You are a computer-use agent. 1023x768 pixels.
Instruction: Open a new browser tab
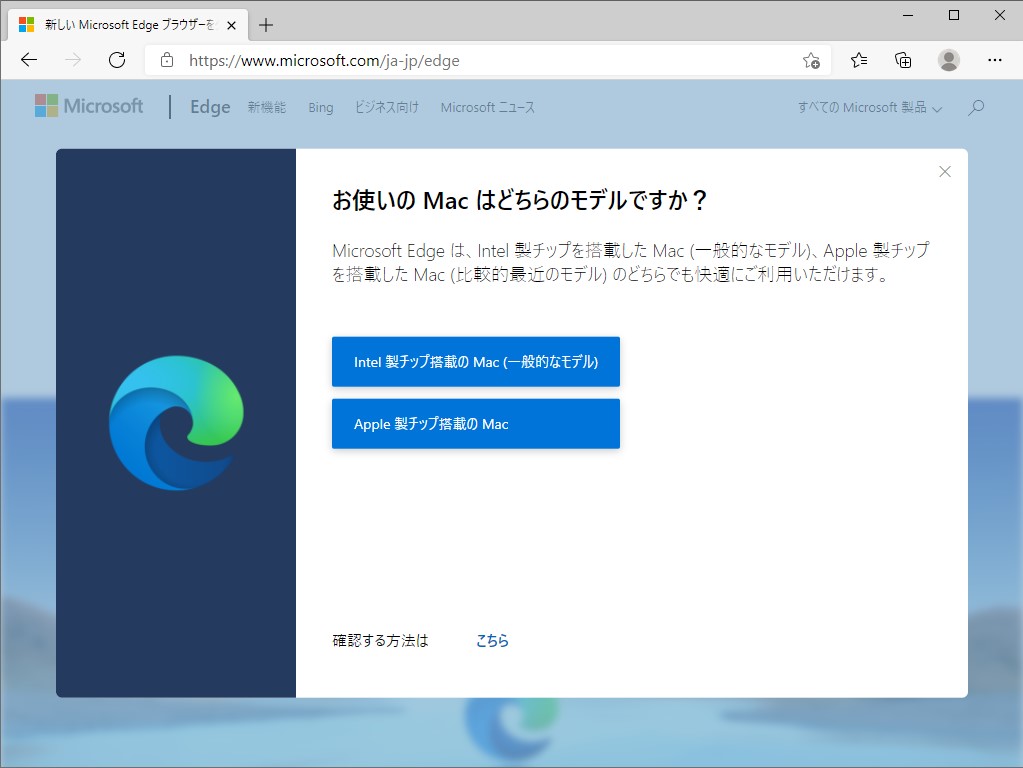click(265, 24)
